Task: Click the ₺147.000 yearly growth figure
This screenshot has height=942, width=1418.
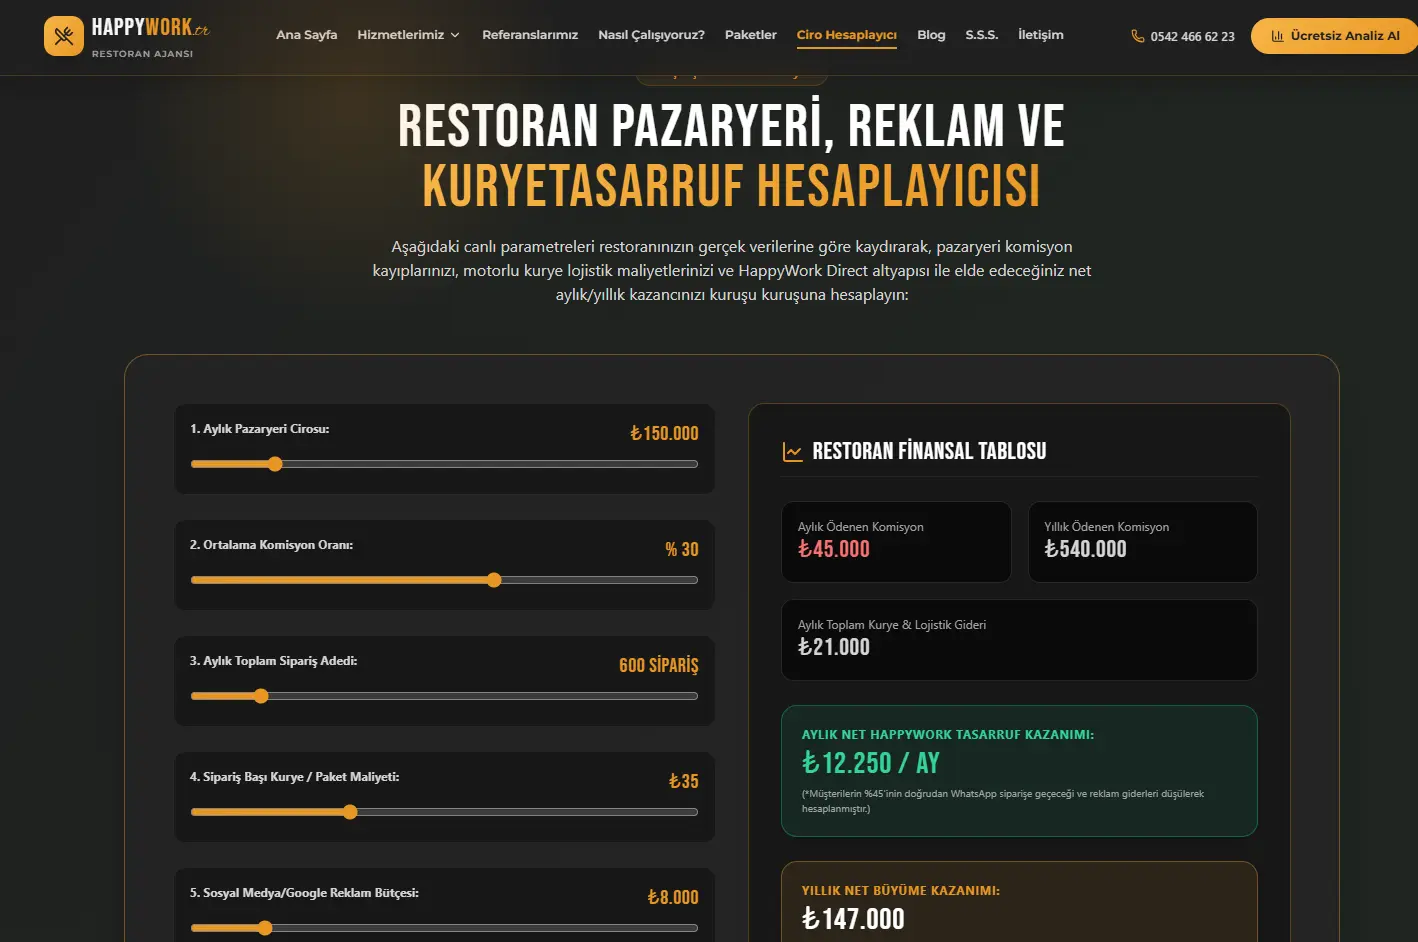Action: 853,919
